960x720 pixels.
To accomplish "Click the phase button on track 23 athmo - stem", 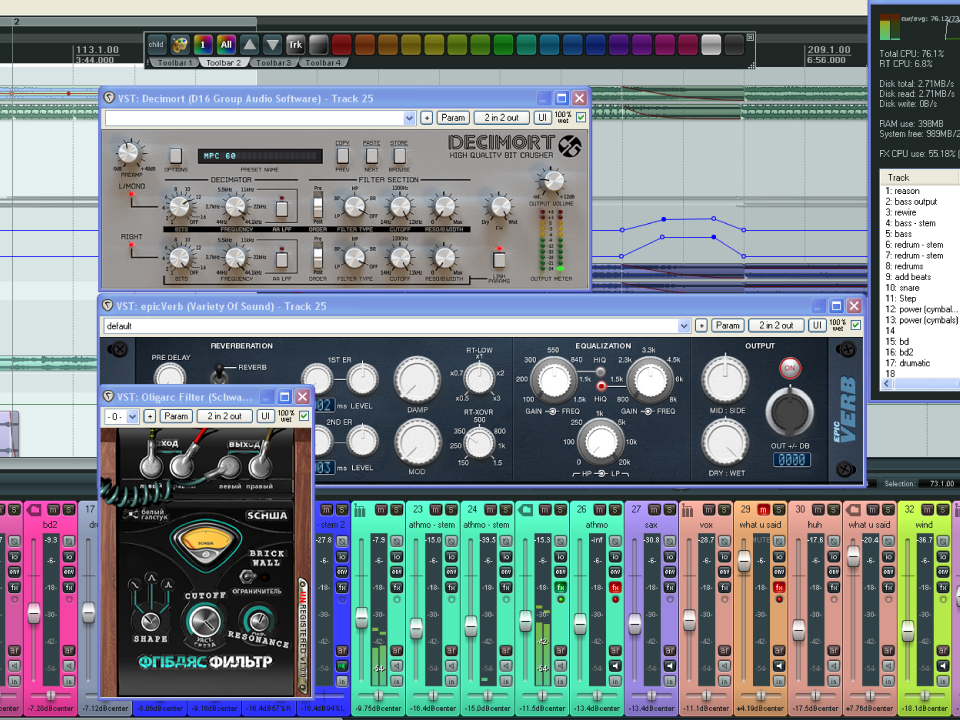I will [451, 541].
